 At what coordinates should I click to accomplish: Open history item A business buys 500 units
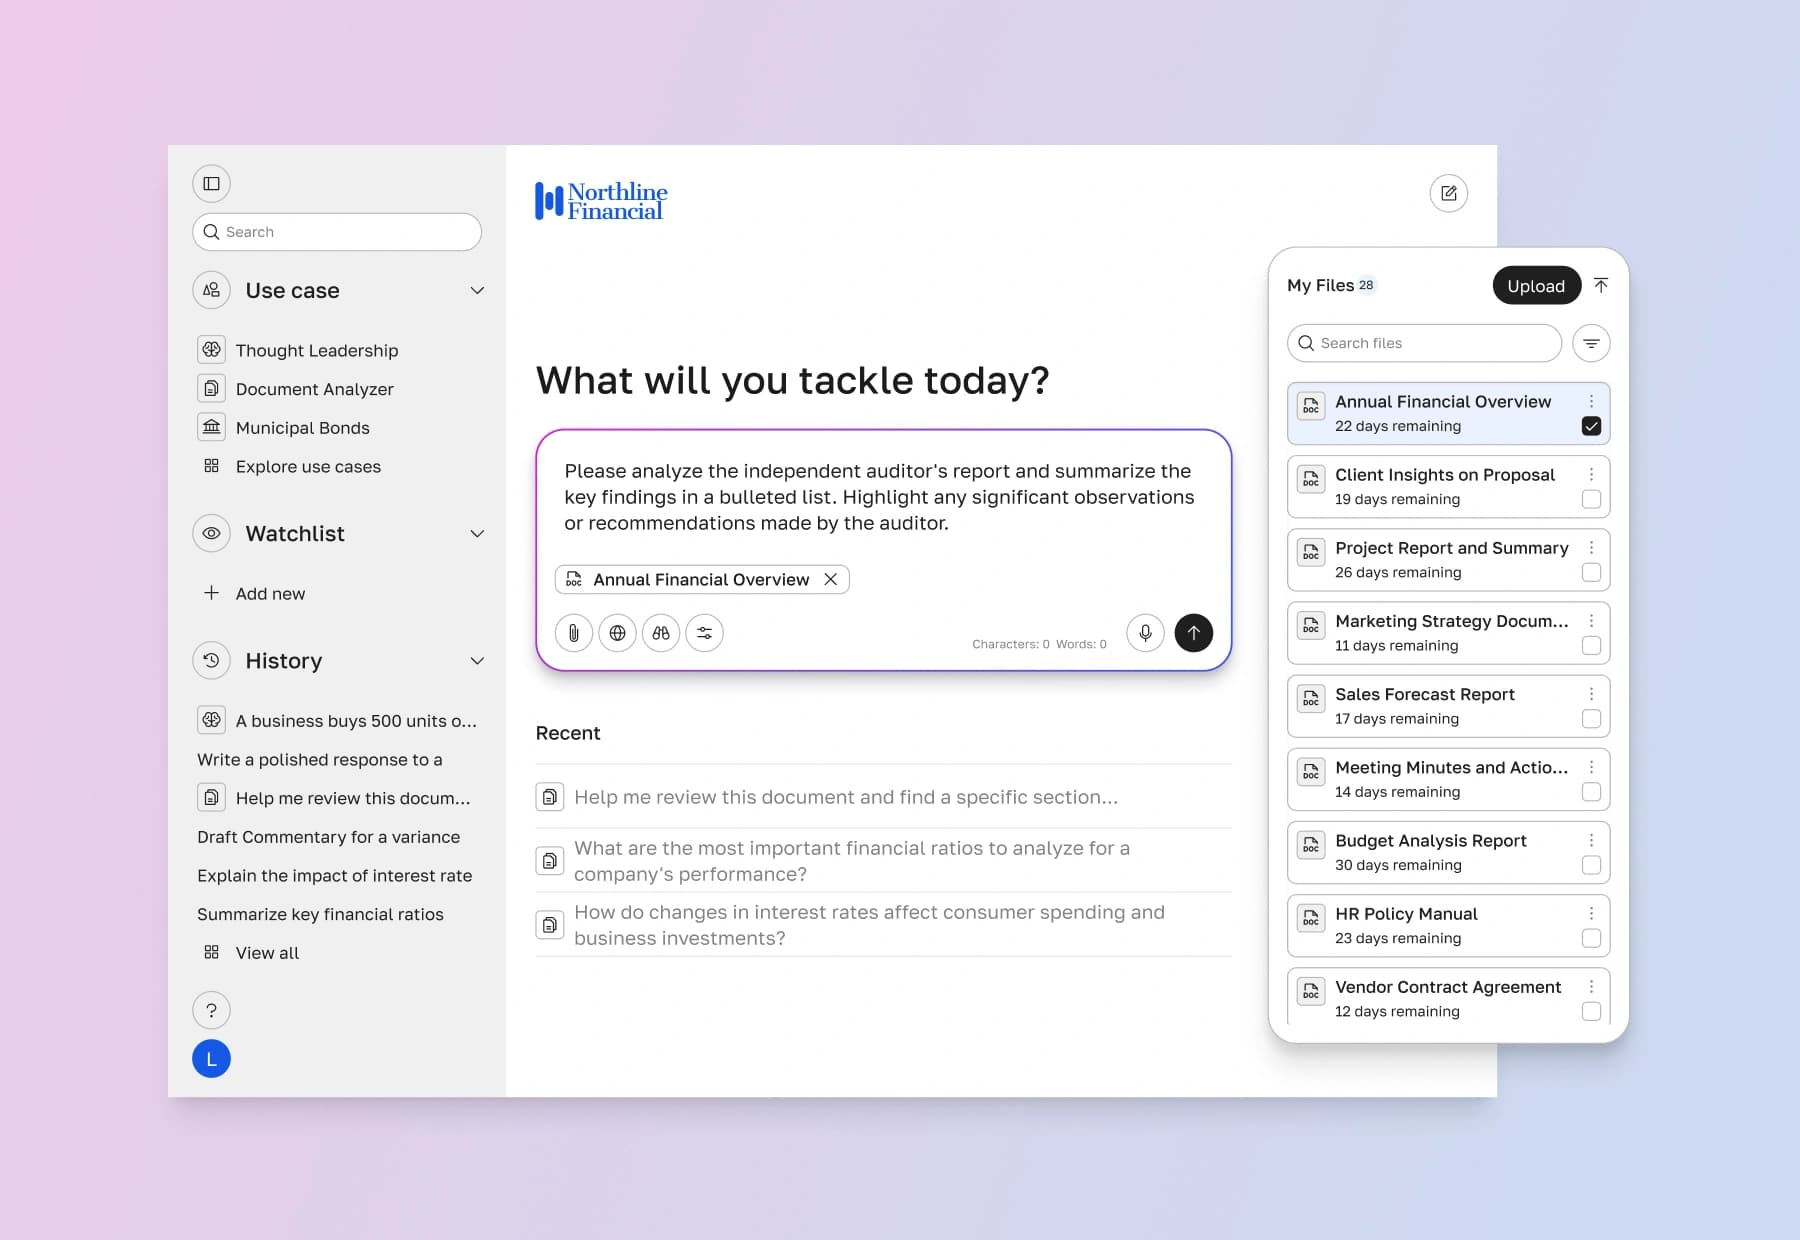337,721
